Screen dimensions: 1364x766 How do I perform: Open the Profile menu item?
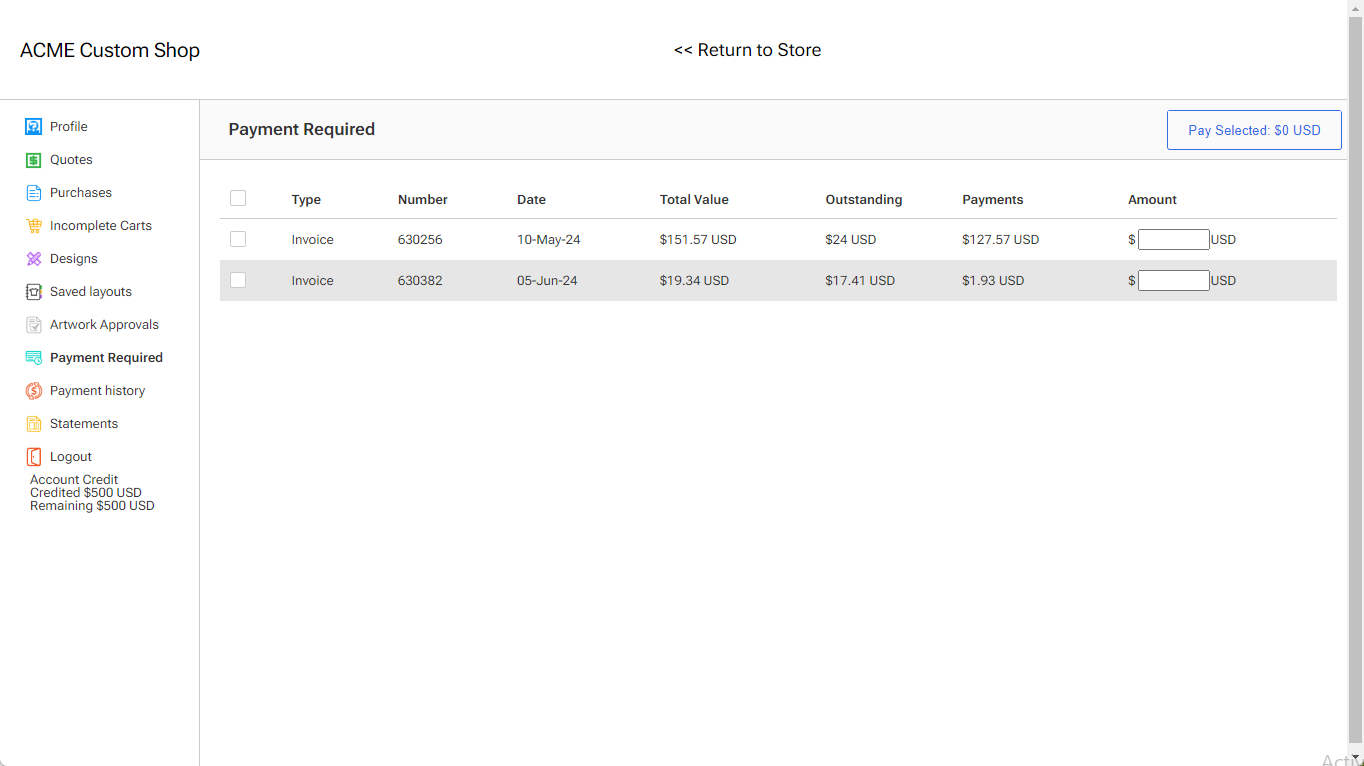coord(69,127)
